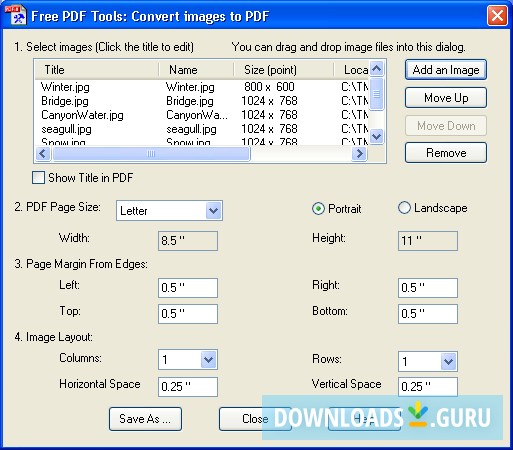The image size is (513, 450).
Task: Click the truncated CanyonWa... name cell
Action: pos(197,115)
